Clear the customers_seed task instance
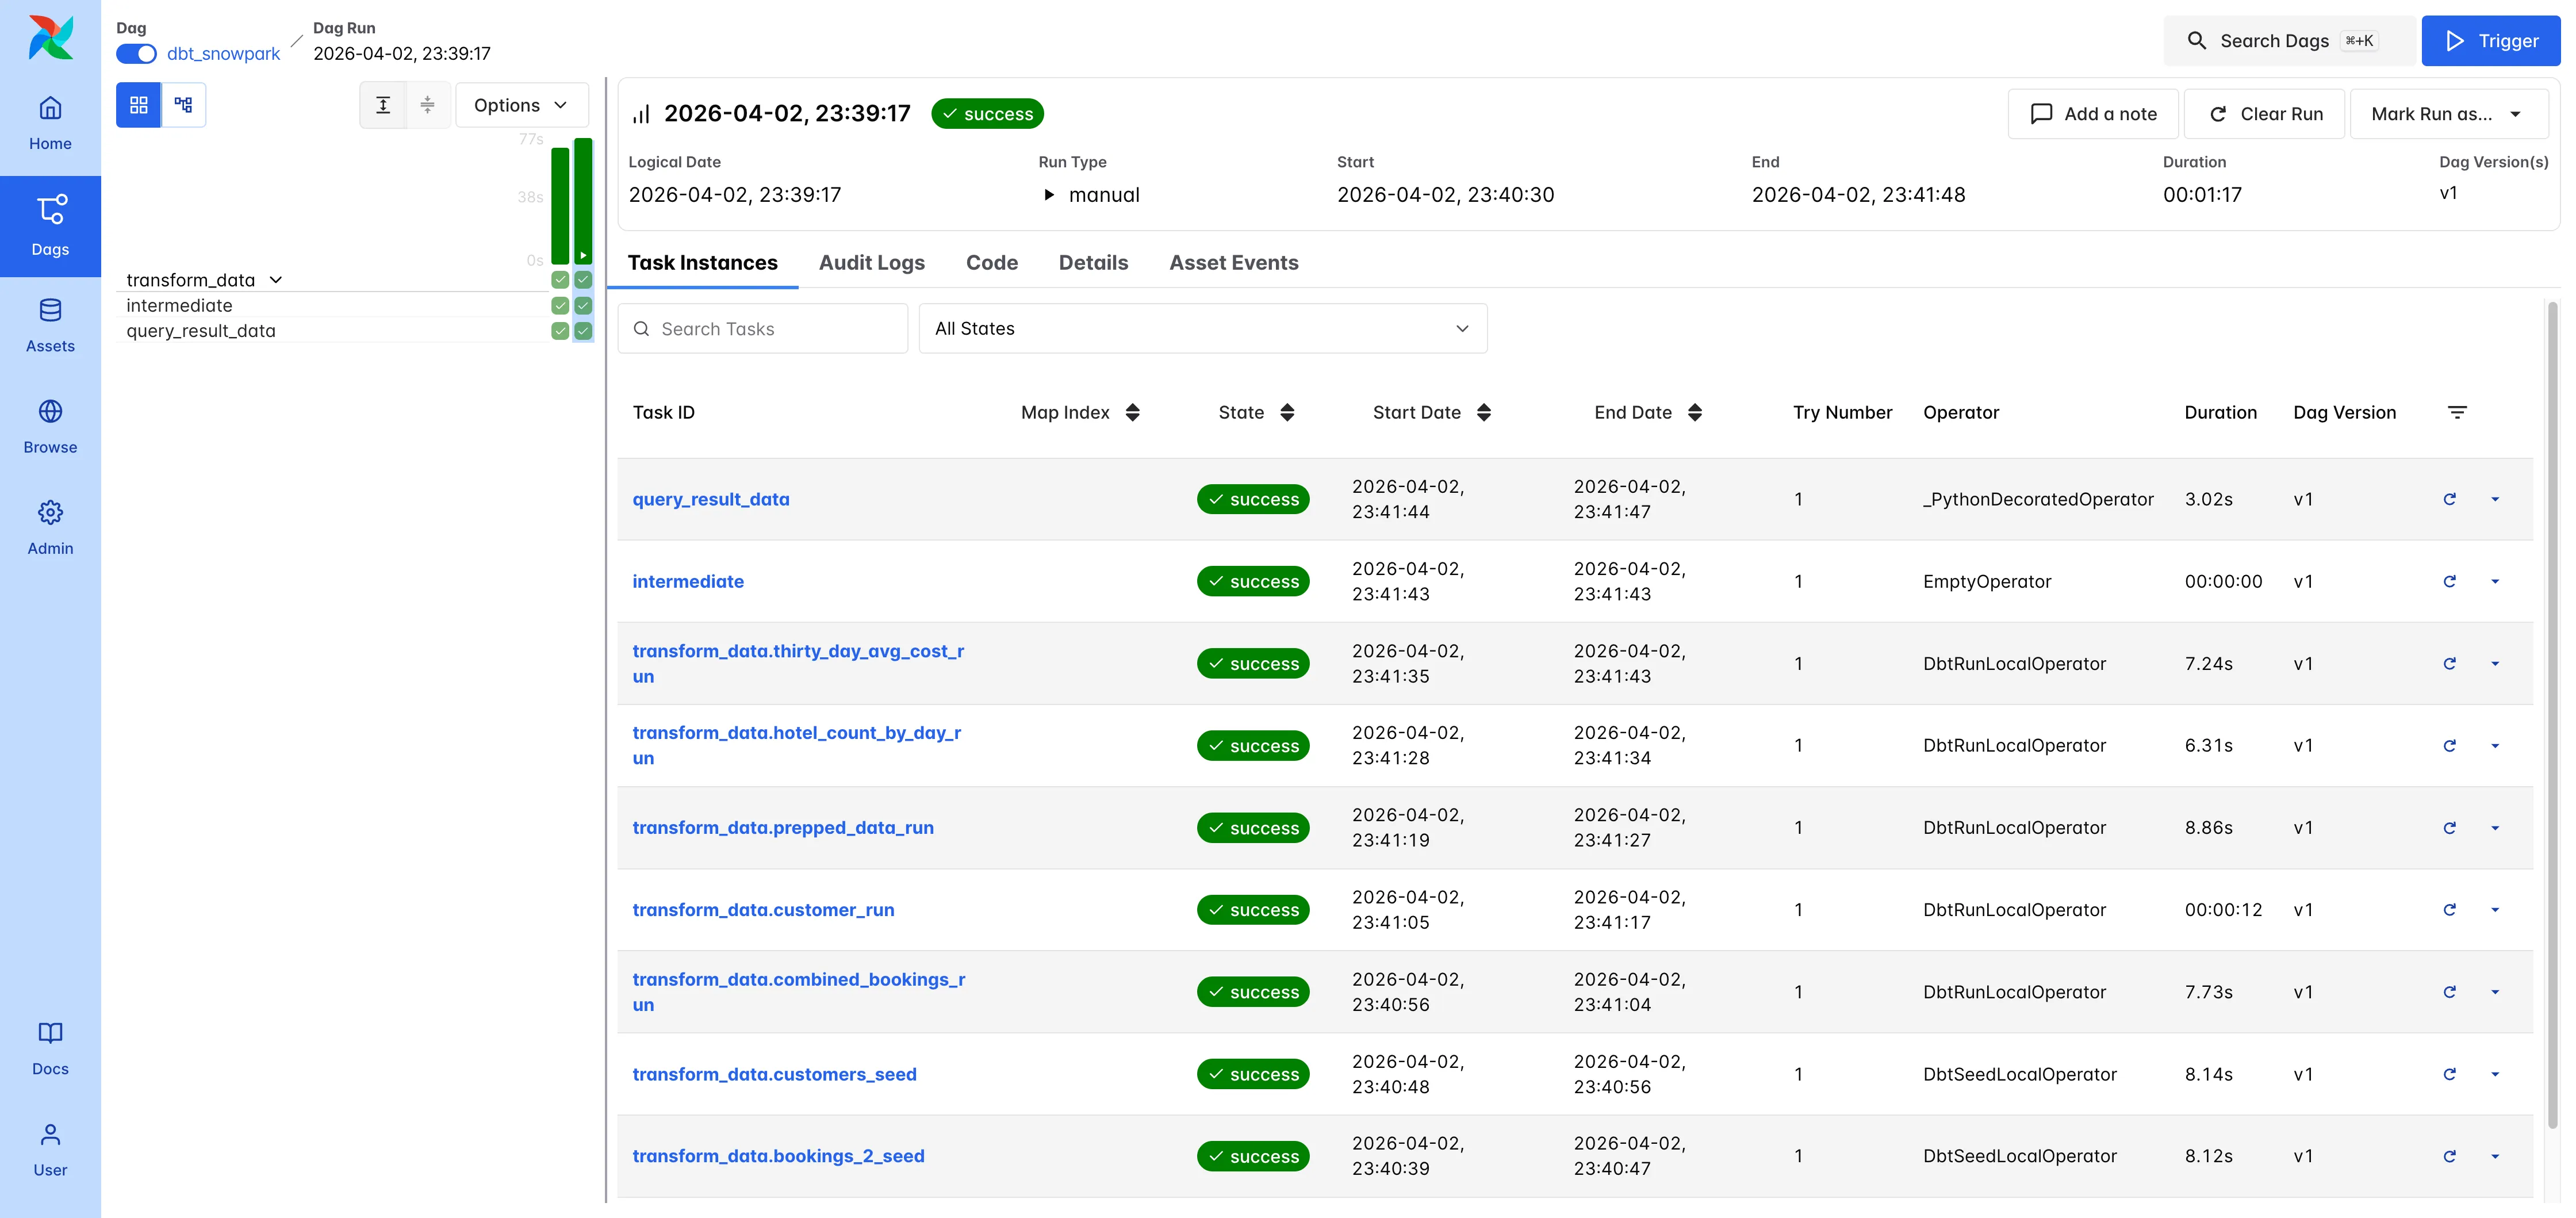Screen dimensions: 2576x1218 click(x=2449, y=1074)
